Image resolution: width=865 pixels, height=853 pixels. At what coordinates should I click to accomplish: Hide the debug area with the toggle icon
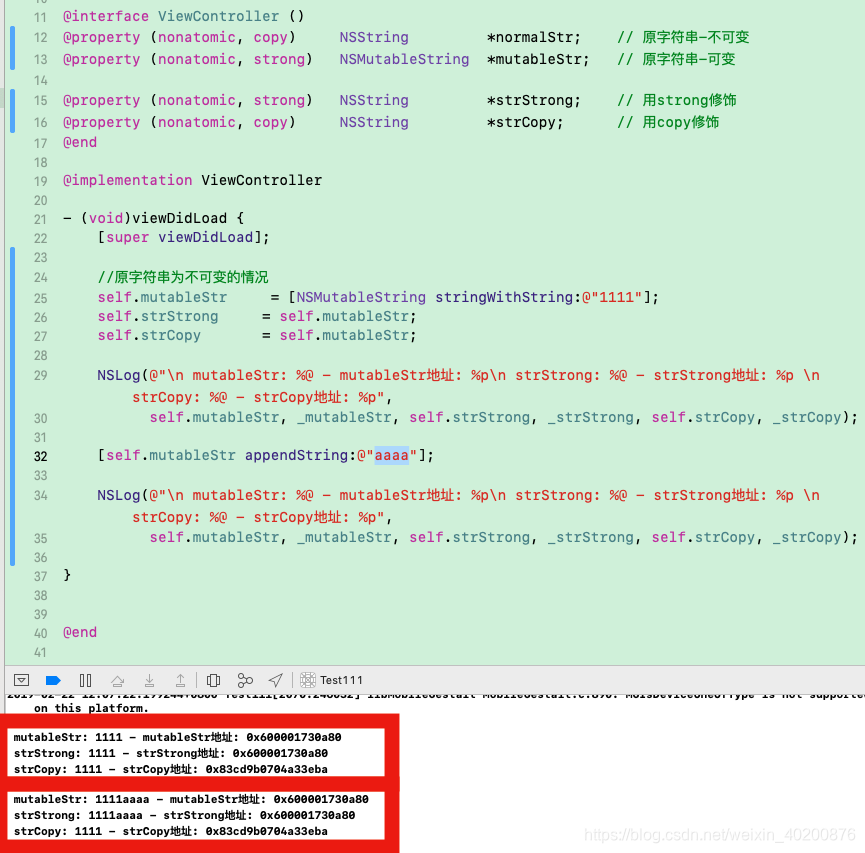[x=22, y=680]
